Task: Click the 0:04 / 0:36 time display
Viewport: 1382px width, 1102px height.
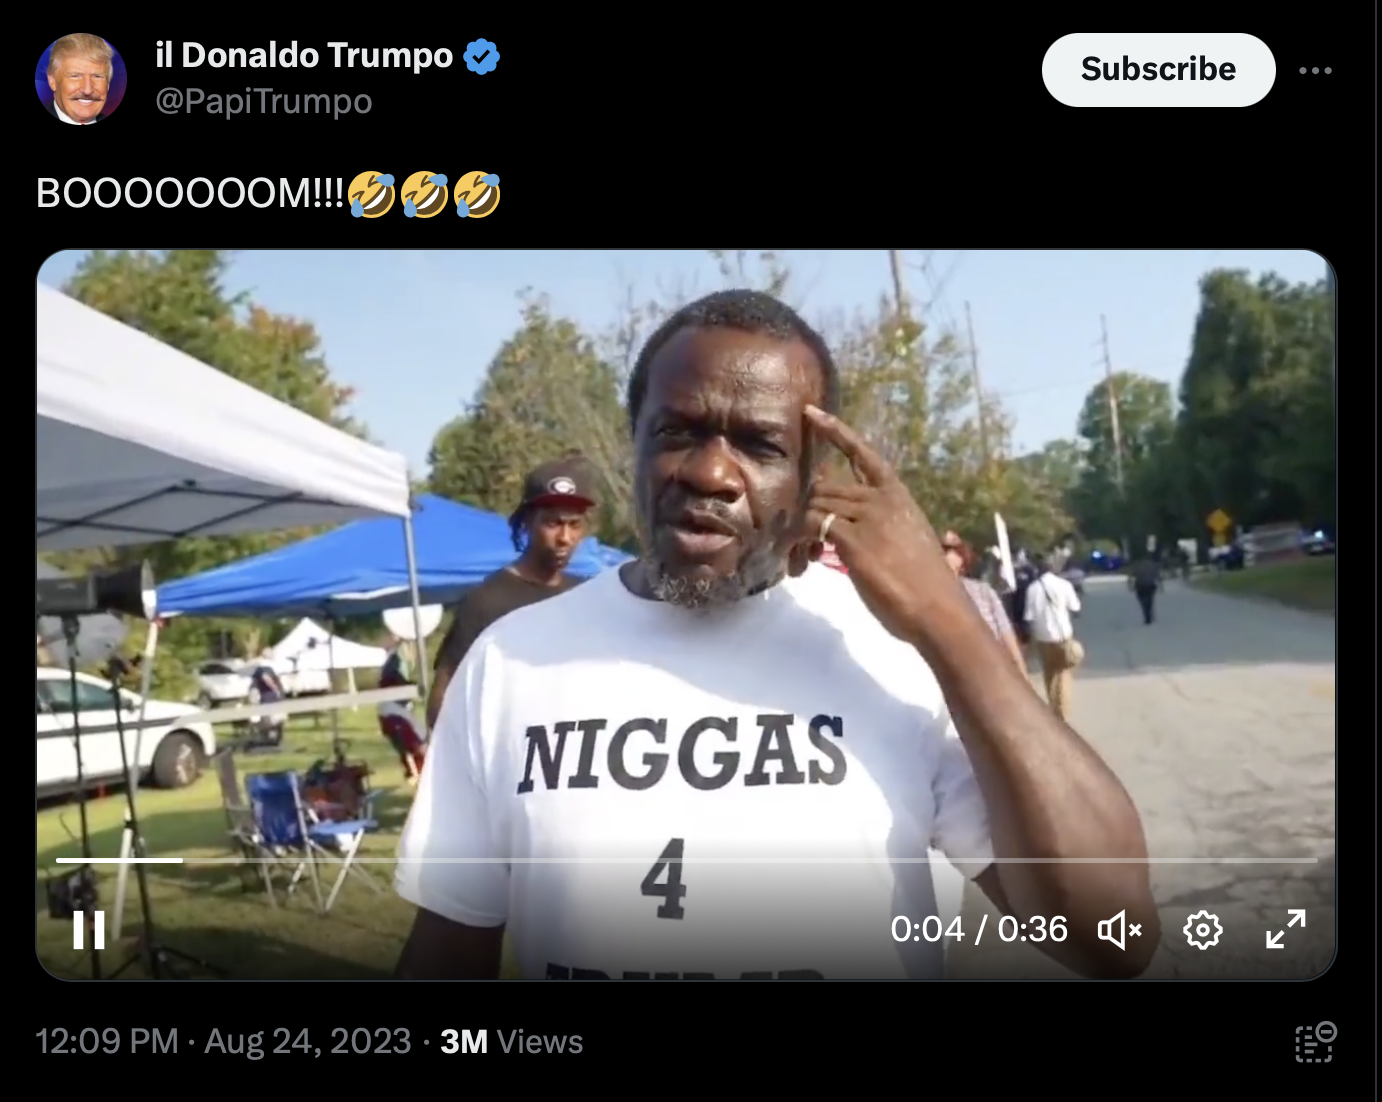Action: click(979, 929)
